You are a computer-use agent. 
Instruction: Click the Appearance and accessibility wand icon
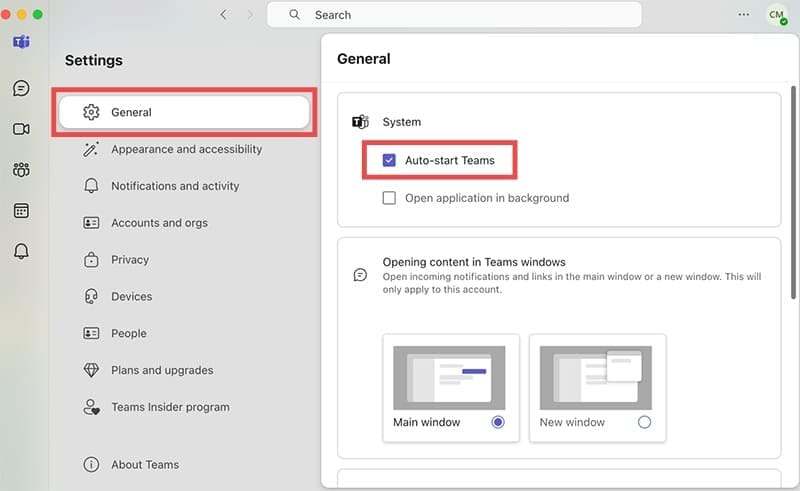click(91, 149)
